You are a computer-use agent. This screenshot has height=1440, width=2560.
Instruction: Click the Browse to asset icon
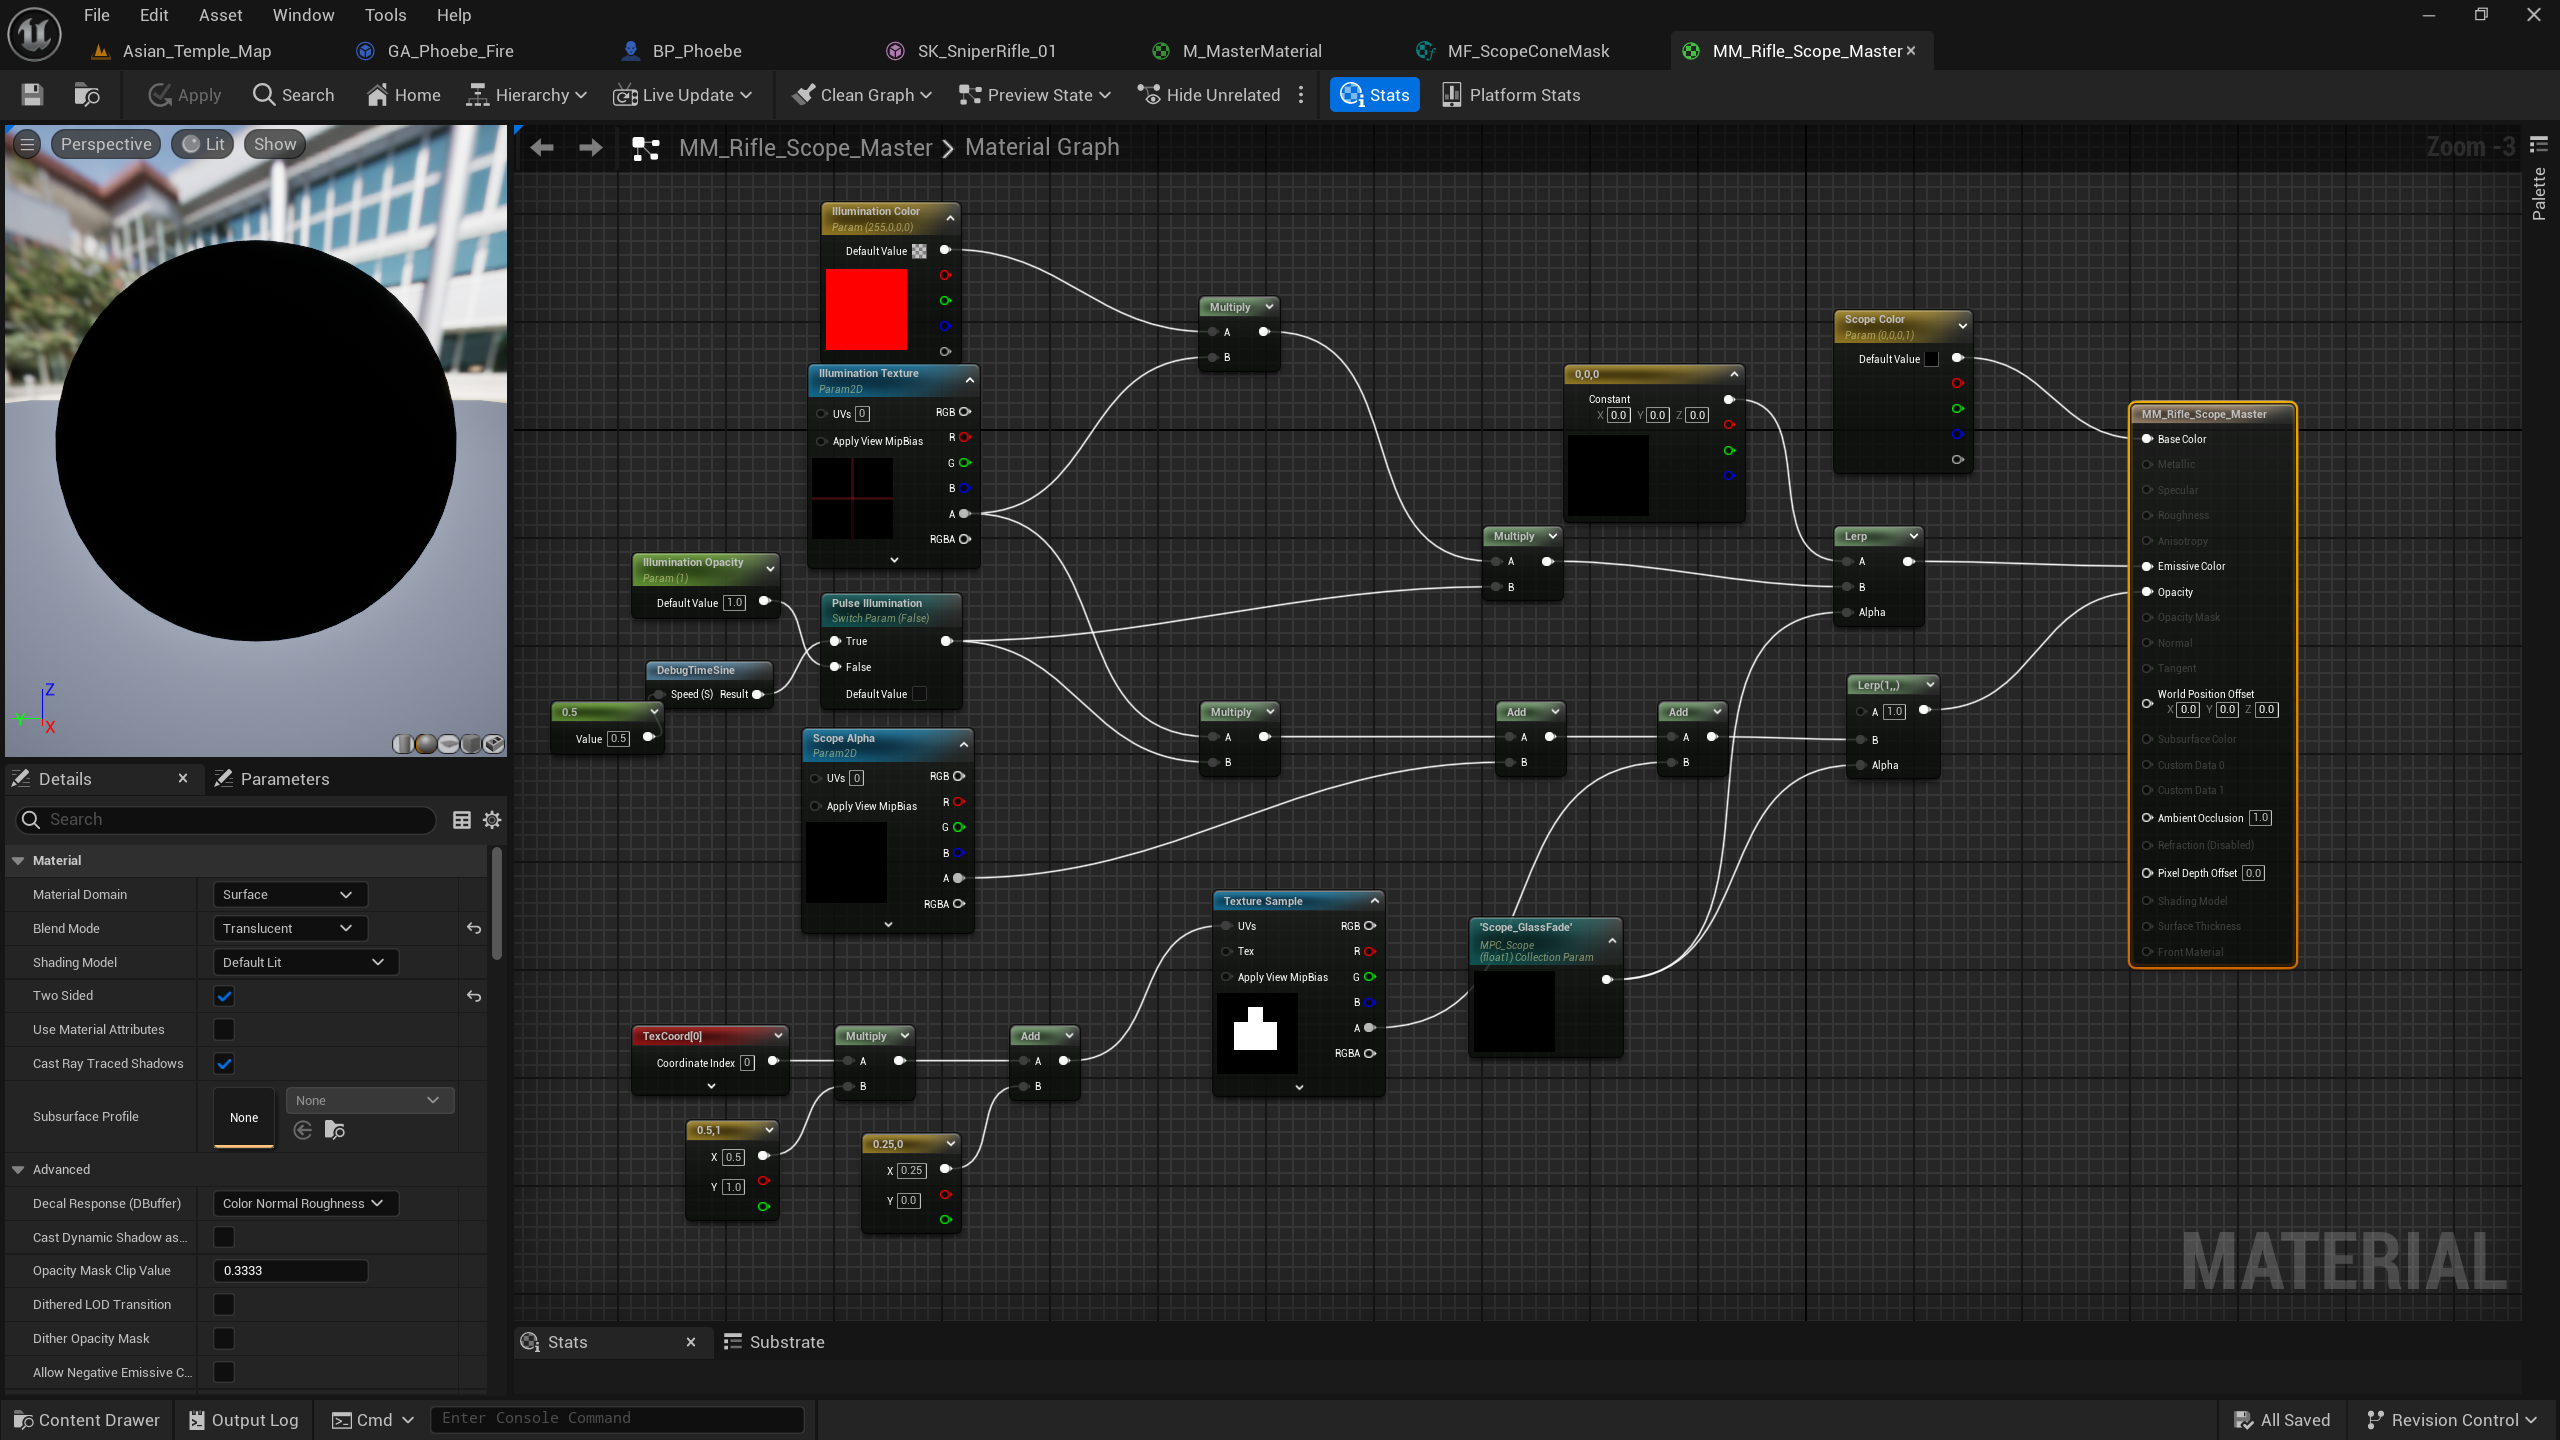point(87,95)
